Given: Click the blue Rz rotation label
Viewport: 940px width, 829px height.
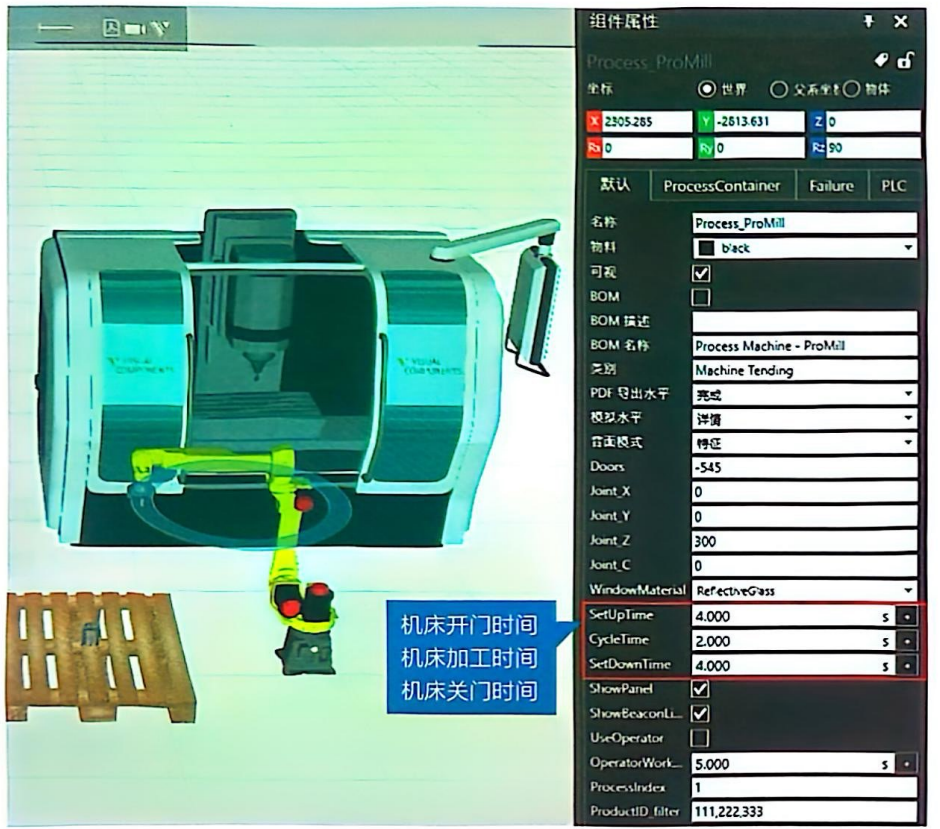Looking at the screenshot, I should click(818, 147).
